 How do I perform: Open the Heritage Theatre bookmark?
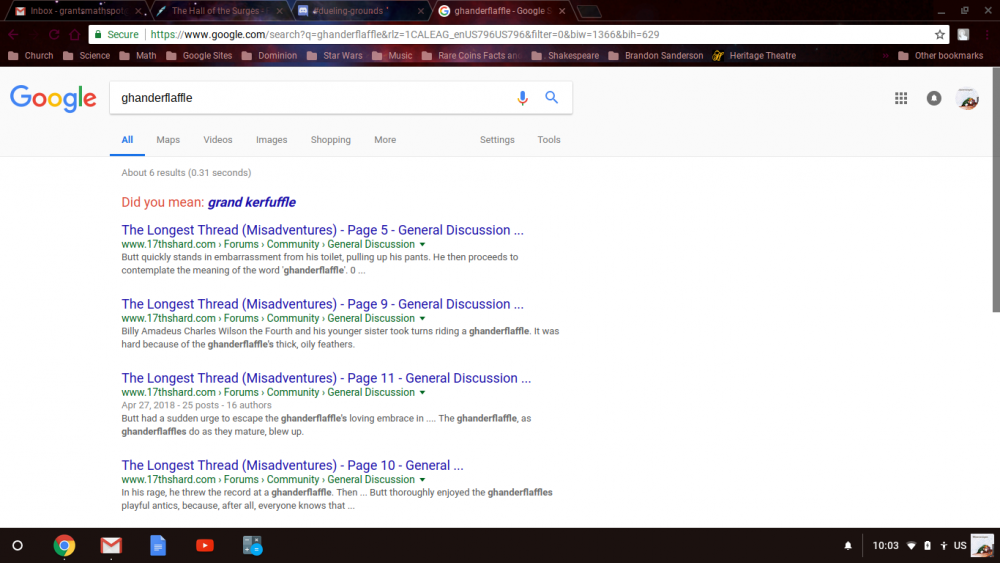point(754,55)
